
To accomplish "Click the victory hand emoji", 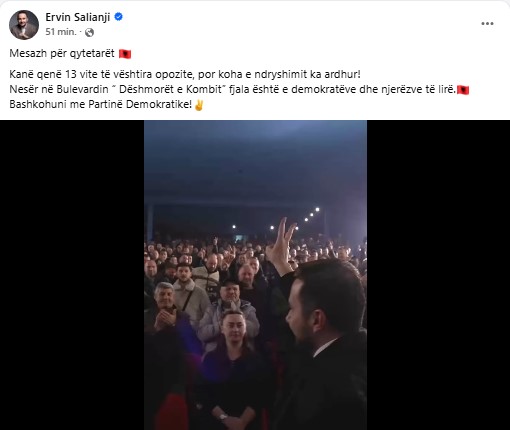I will tap(199, 105).
